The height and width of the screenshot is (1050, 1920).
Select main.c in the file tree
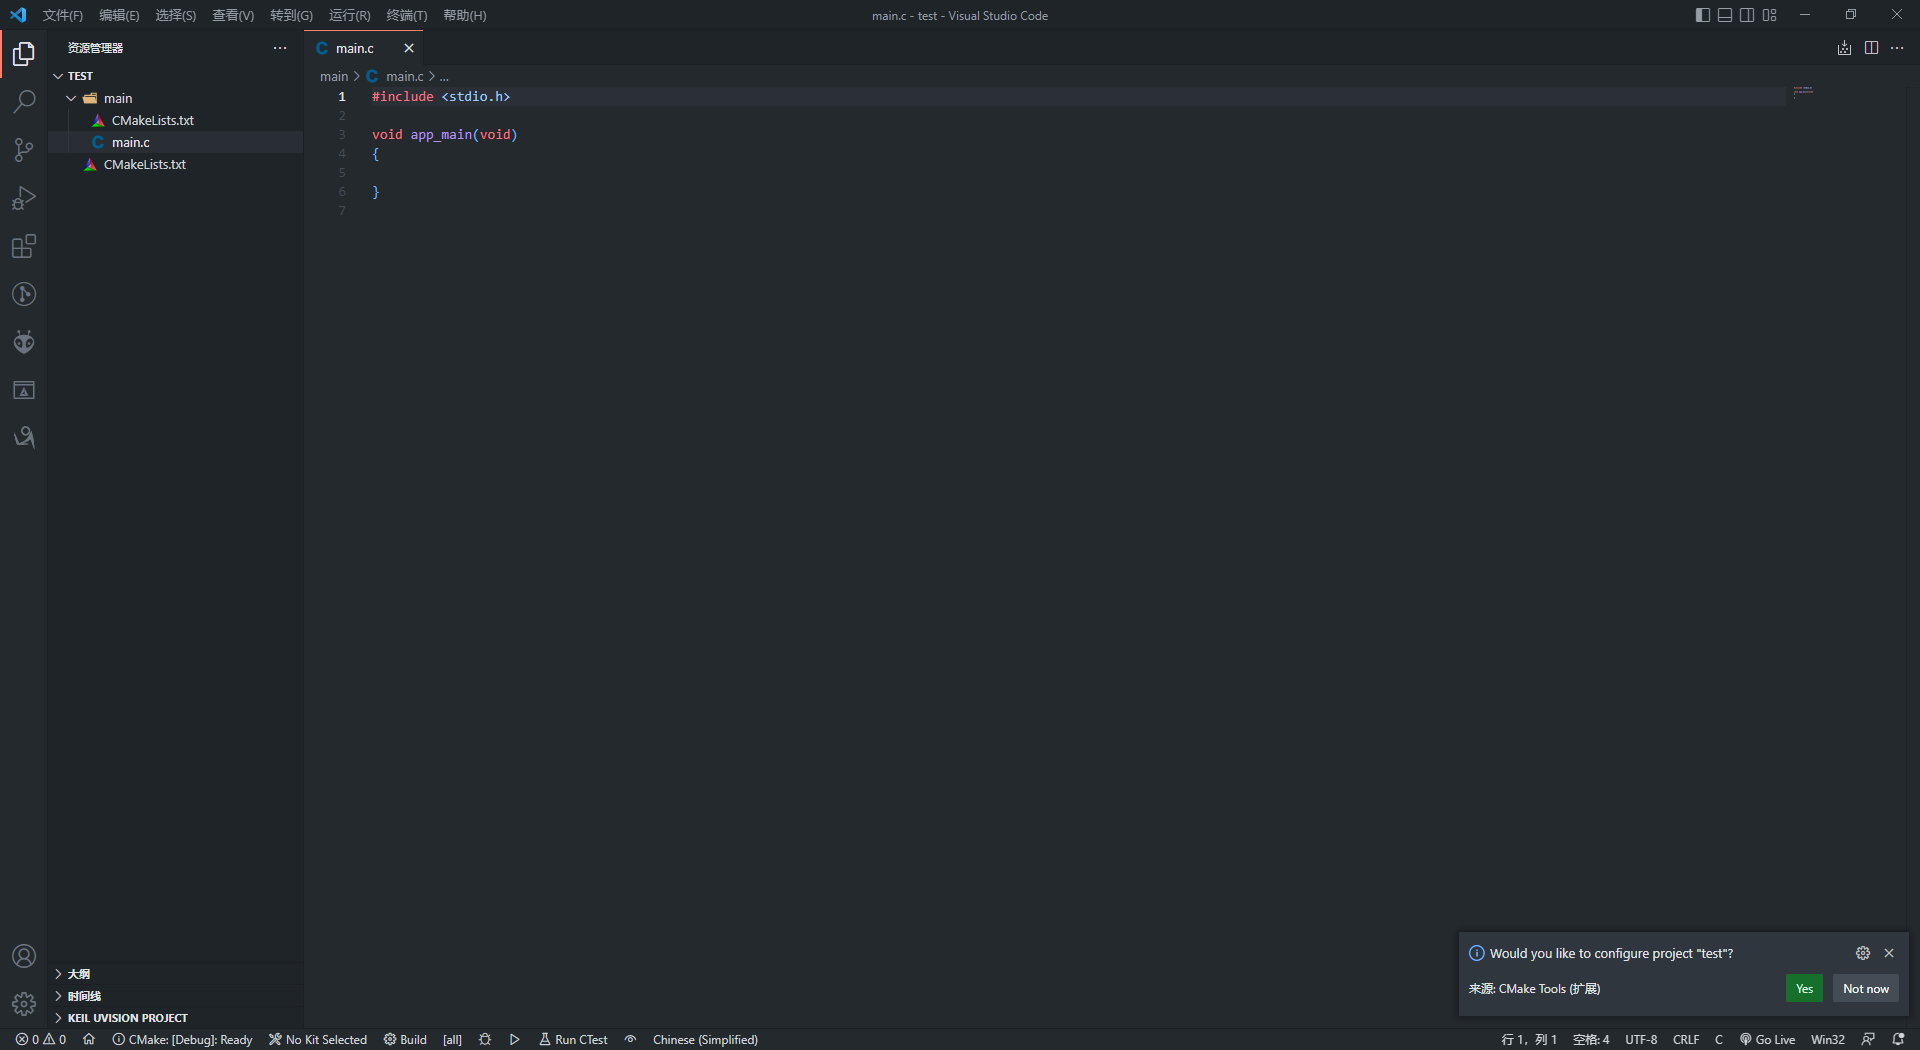pos(175,142)
